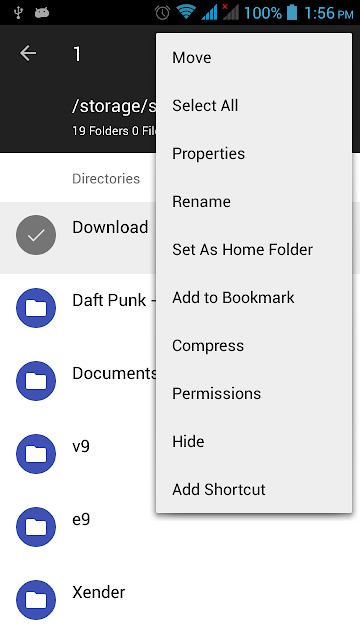Choose Add Shortcut menu entry

[x=253, y=489]
